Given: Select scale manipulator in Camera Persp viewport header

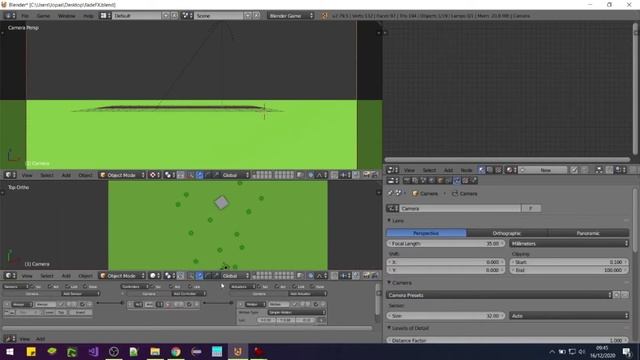Looking at the screenshot, I should click(216, 175).
